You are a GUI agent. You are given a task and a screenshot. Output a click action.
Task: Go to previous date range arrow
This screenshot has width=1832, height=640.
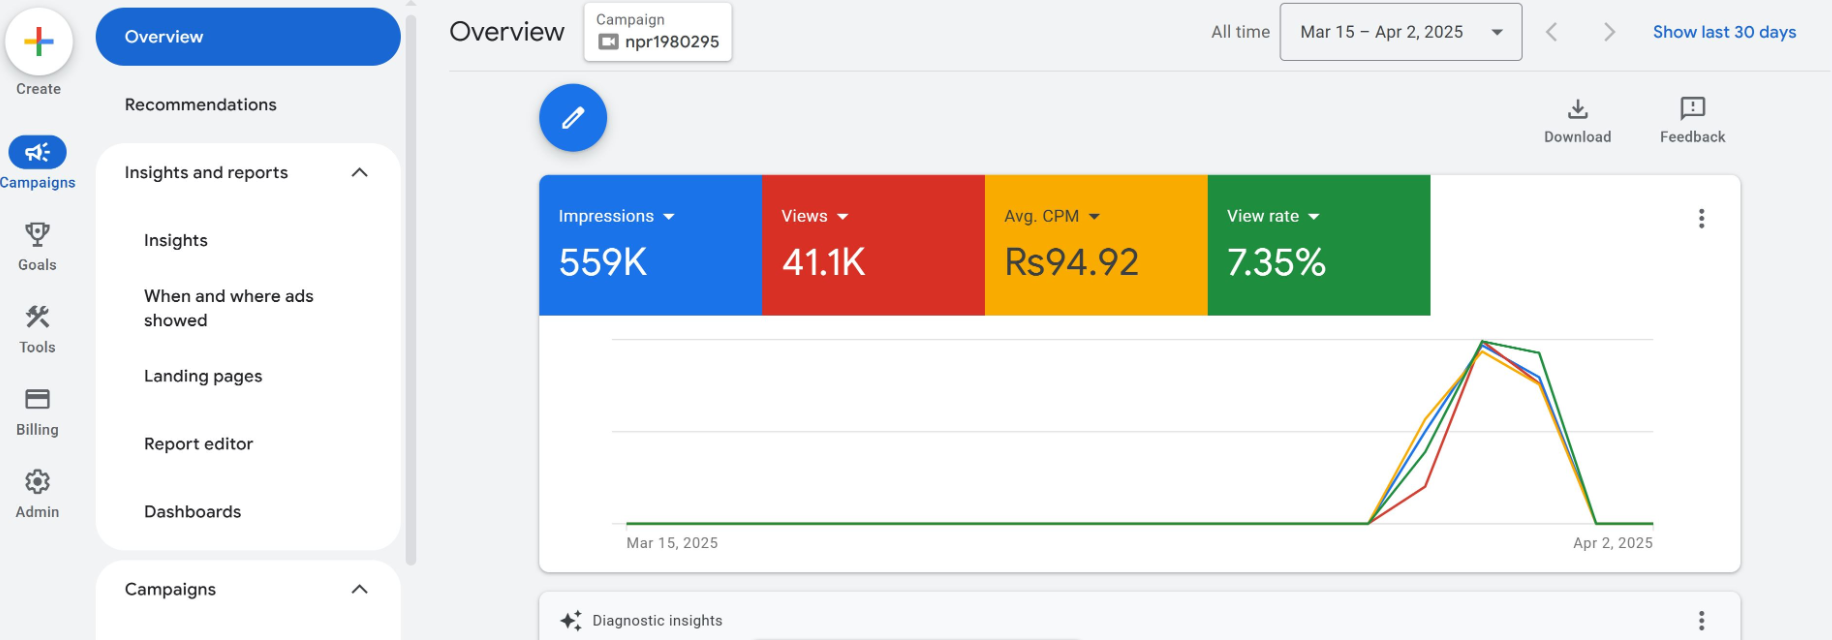pyautogui.click(x=1552, y=32)
